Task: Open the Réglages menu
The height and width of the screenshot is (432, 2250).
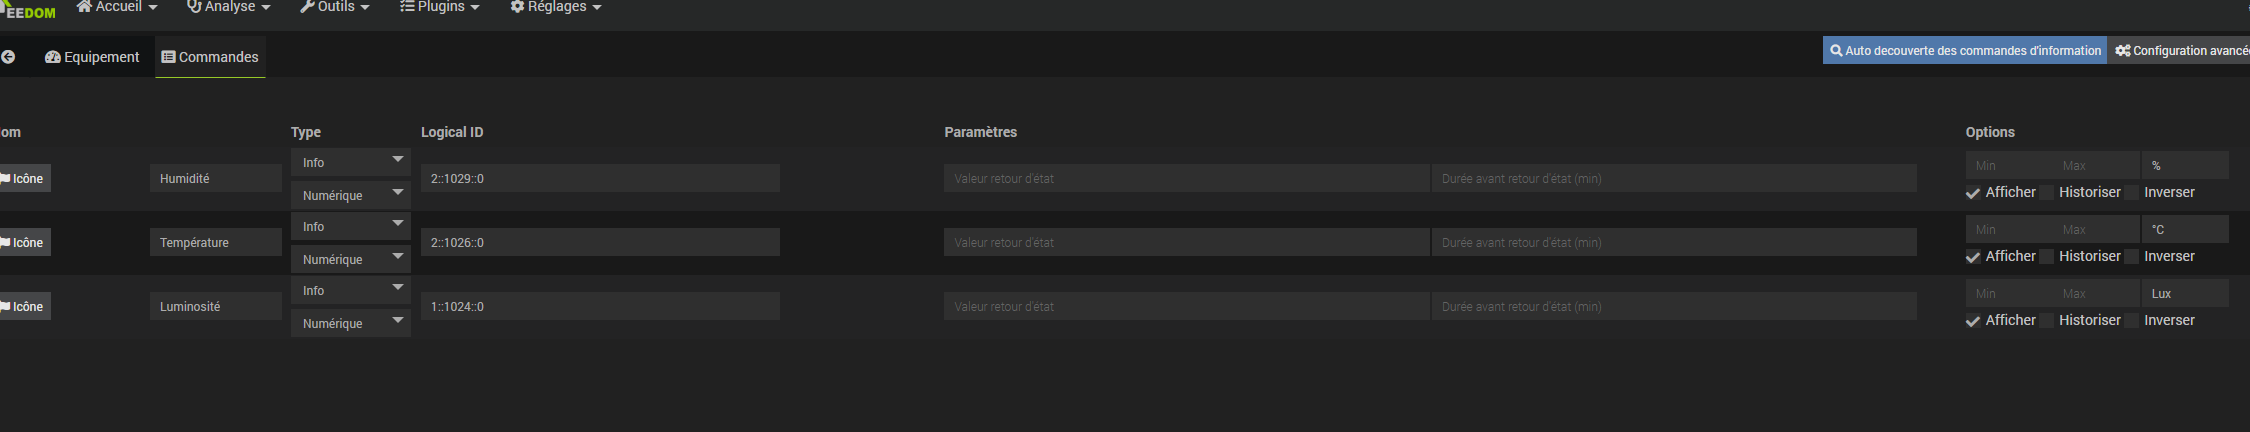Action: tap(556, 7)
